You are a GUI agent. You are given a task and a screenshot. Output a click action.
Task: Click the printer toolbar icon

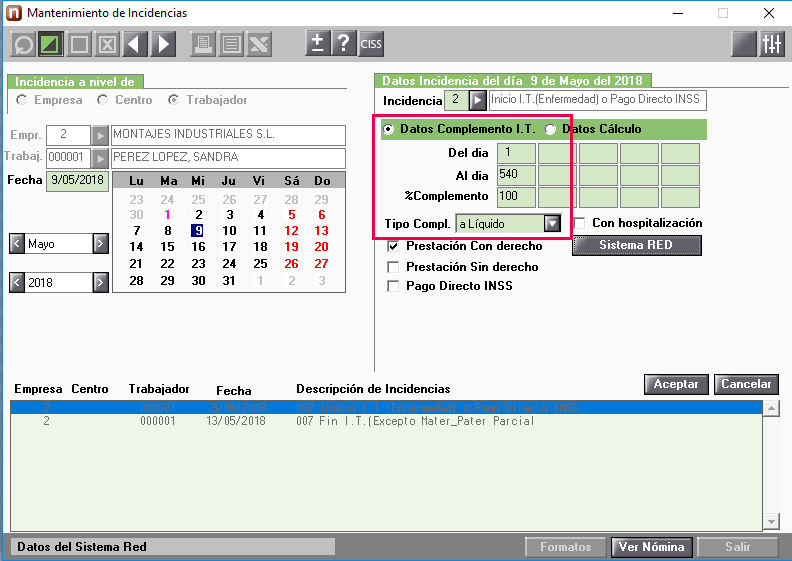tap(203, 44)
